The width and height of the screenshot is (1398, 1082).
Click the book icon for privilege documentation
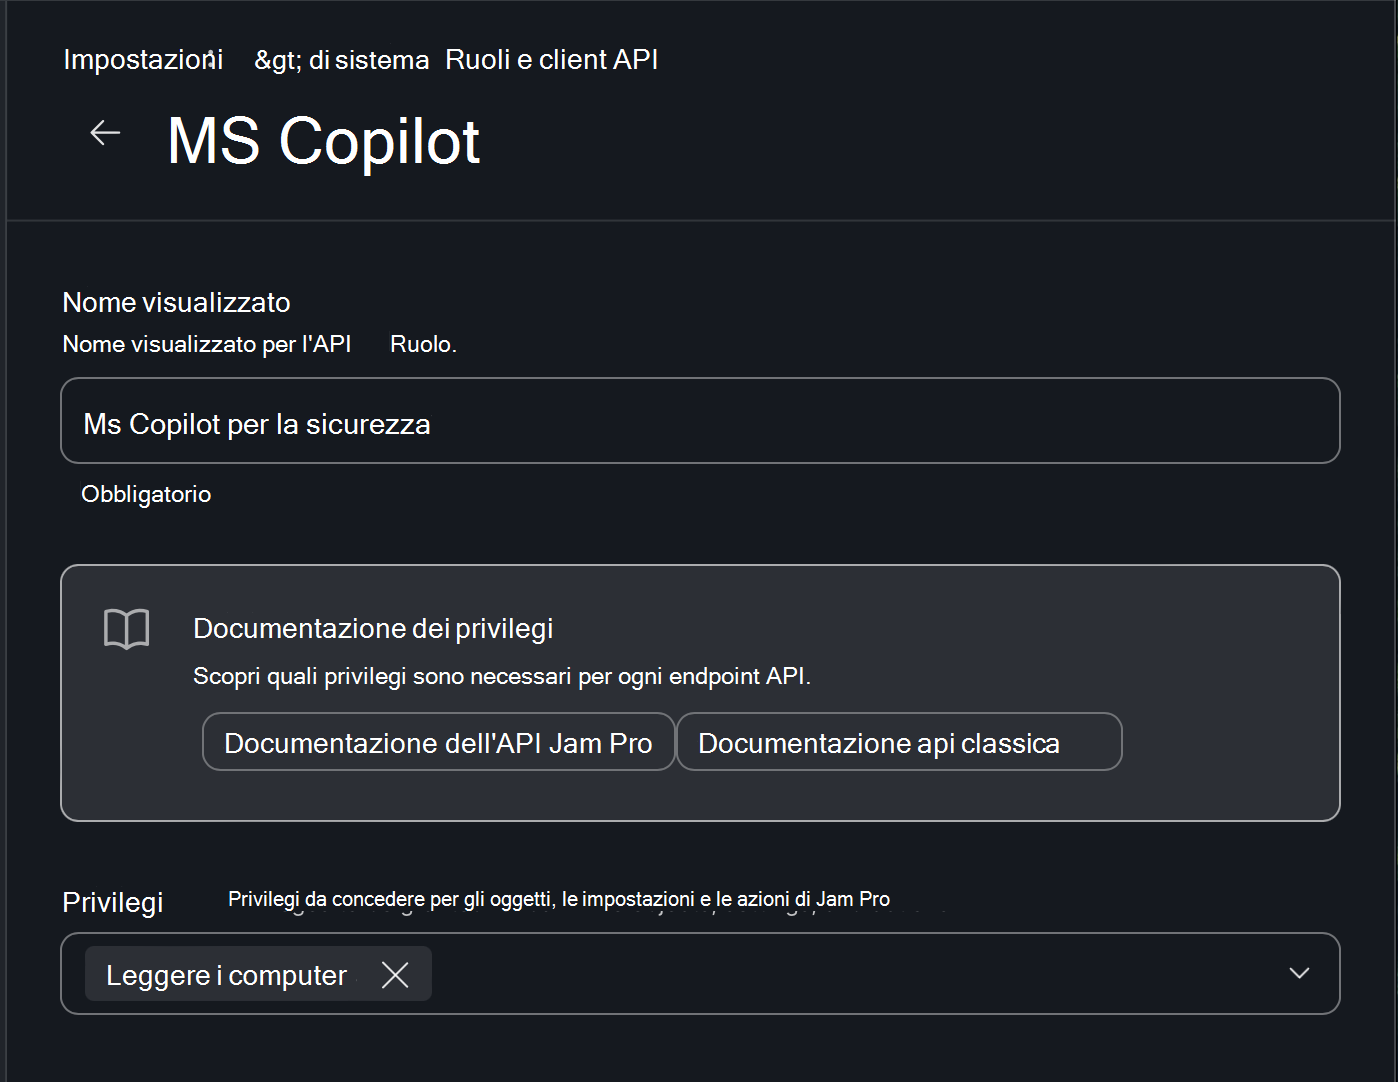tap(127, 628)
